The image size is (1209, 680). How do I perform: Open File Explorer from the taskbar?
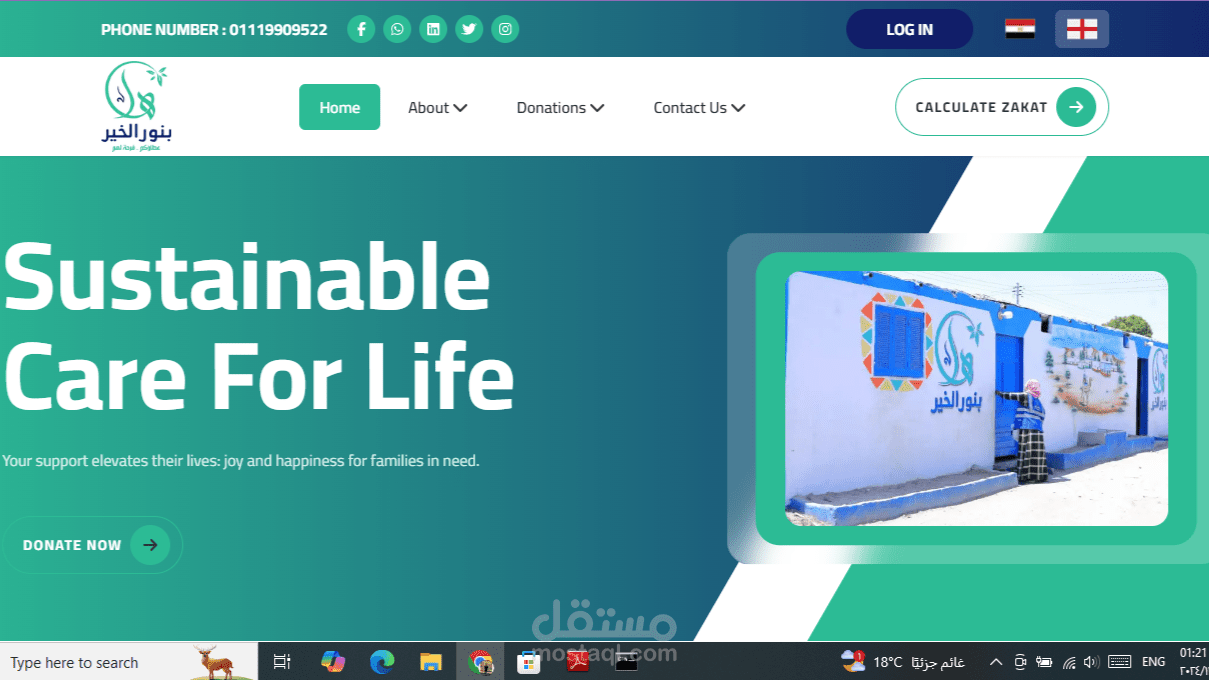point(431,662)
